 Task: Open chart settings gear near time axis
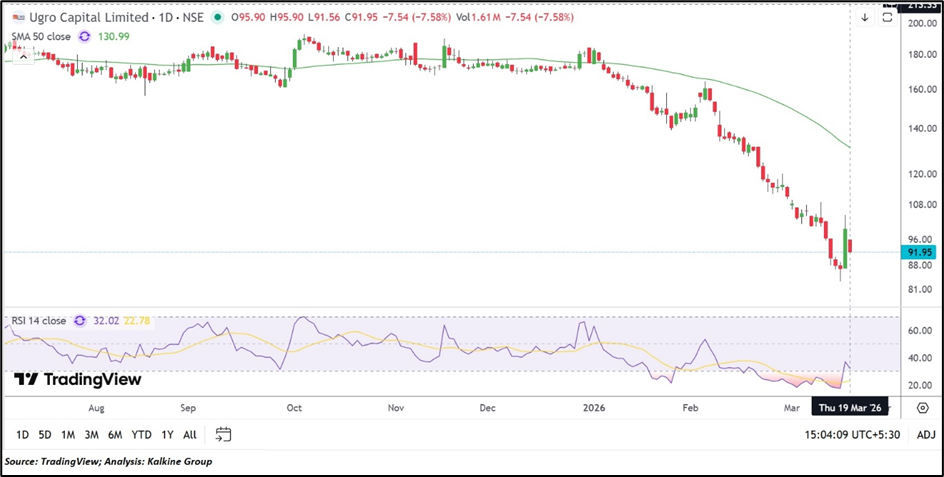coord(922,408)
